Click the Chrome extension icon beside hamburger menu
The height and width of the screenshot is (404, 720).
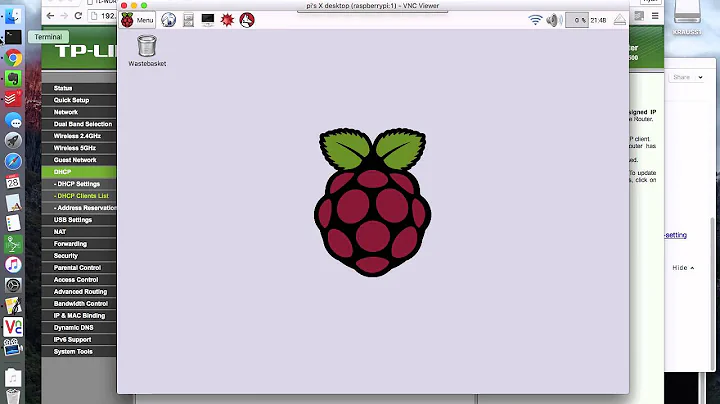click(639, 16)
